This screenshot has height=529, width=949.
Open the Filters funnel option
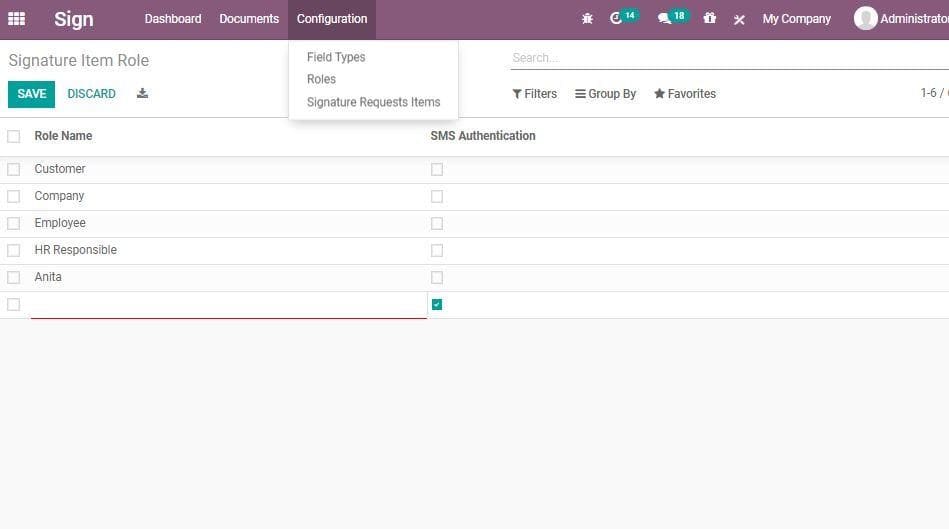coord(534,94)
